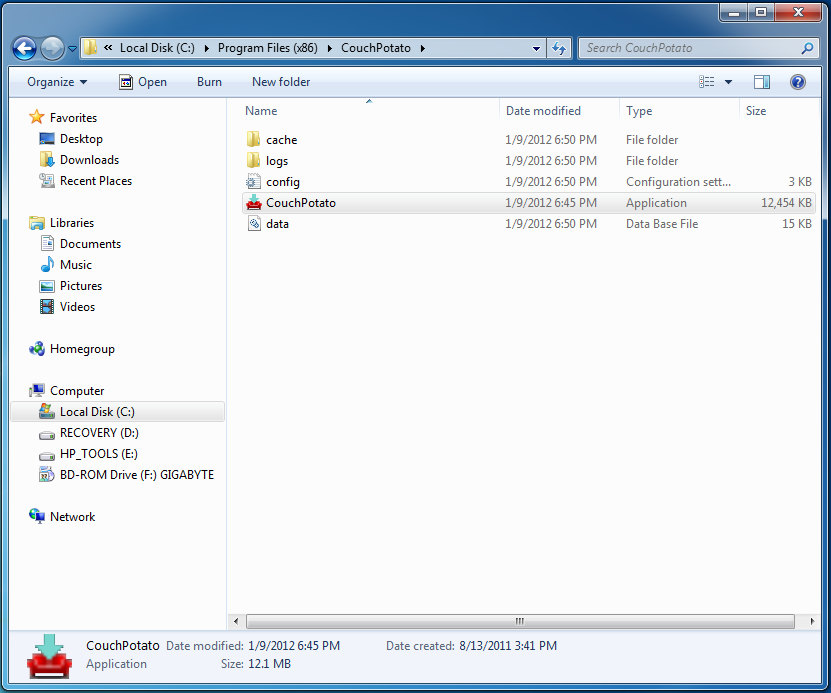This screenshot has height=693, width=831.
Task: Click the large CouchPotato icon in details pane
Action: 49,656
